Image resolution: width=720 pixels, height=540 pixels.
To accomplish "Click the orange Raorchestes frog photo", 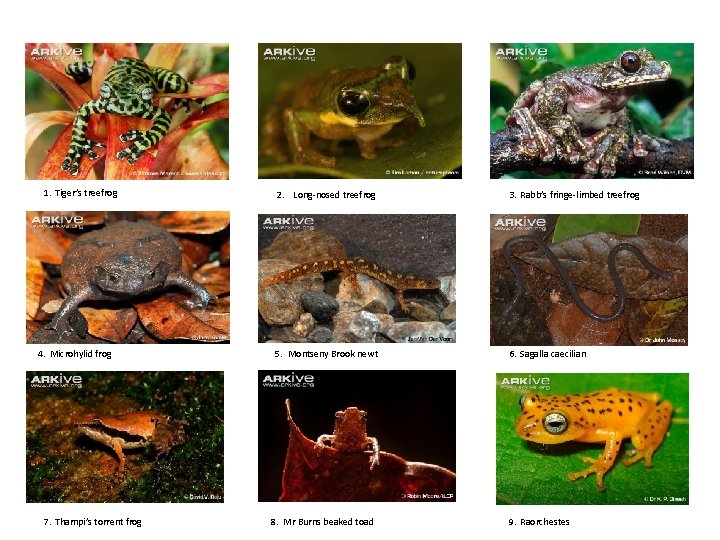I will (592, 439).
